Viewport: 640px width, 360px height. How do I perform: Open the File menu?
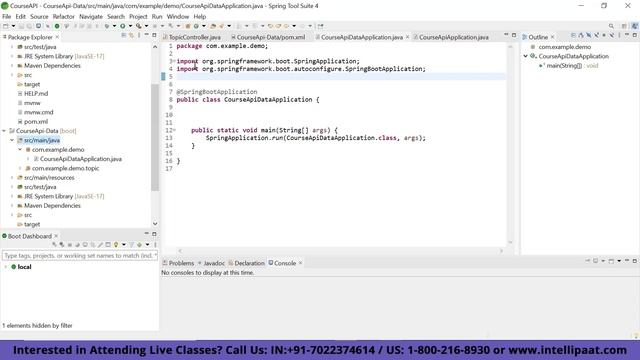[x=7, y=16]
